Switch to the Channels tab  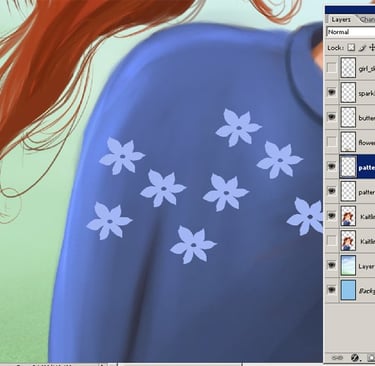click(x=367, y=20)
